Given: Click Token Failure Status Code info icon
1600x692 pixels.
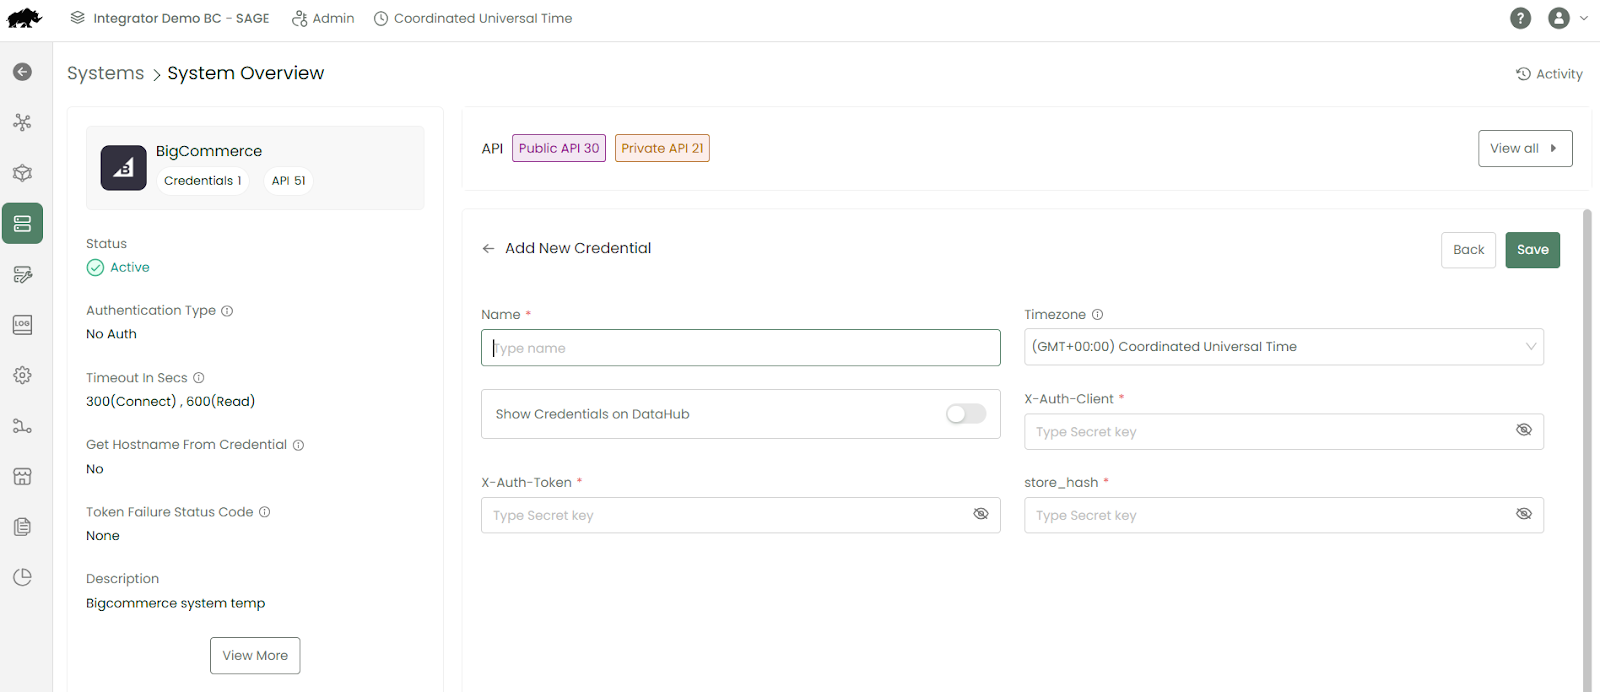Looking at the screenshot, I should tap(265, 512).
